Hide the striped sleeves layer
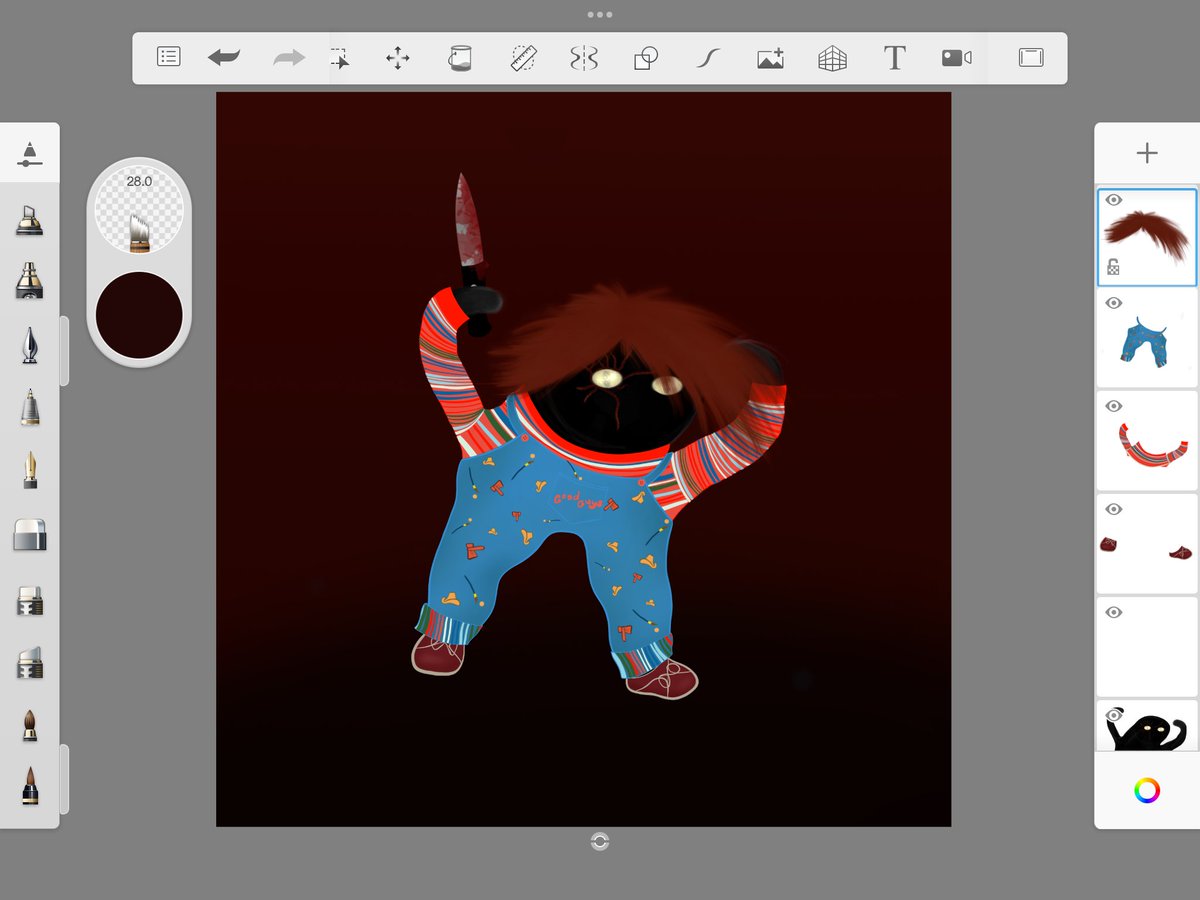 tap(1114, 406)
